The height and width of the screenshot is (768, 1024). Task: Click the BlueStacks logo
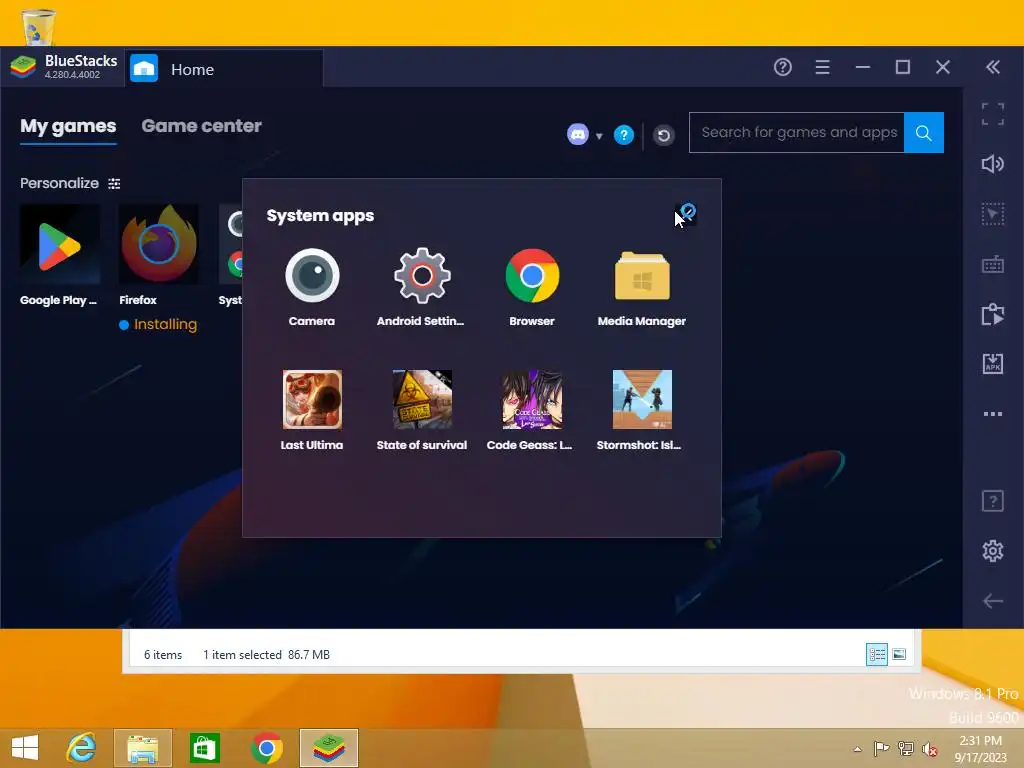tap(23, 67)
